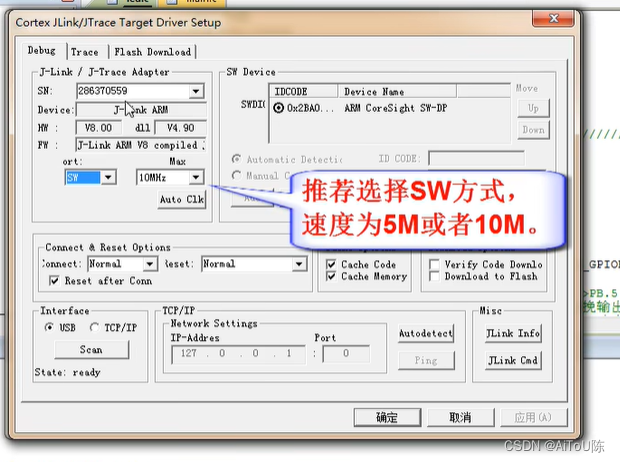Viewport: 620px width, 462px height.
Task: Open the Trace tab
Action: click(85, 52)
